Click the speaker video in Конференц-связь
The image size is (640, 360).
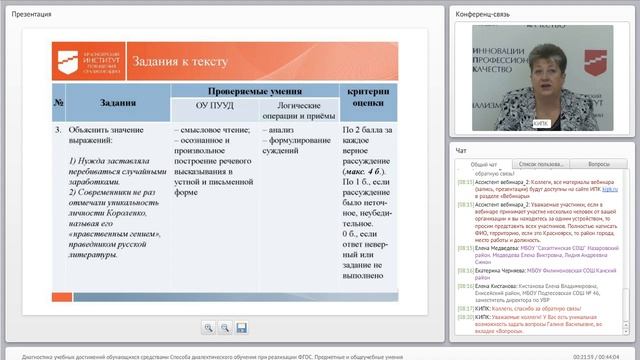(x=542, y=78)
